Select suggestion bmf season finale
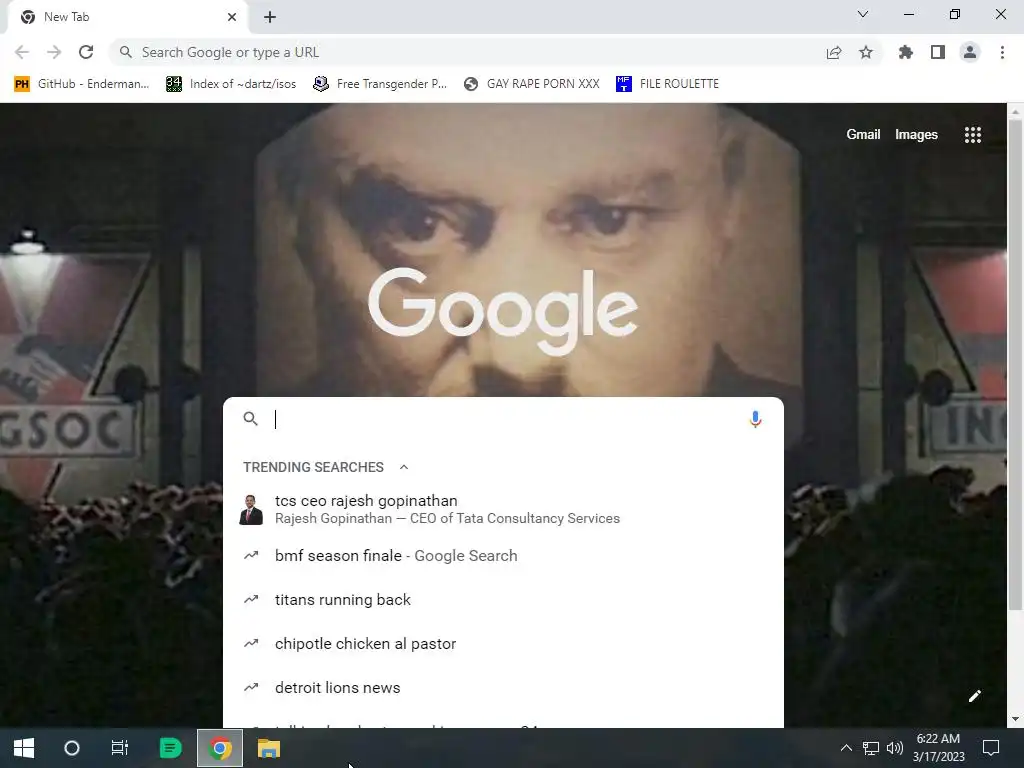The image size is (1024, 768). [x=503, y=556]
